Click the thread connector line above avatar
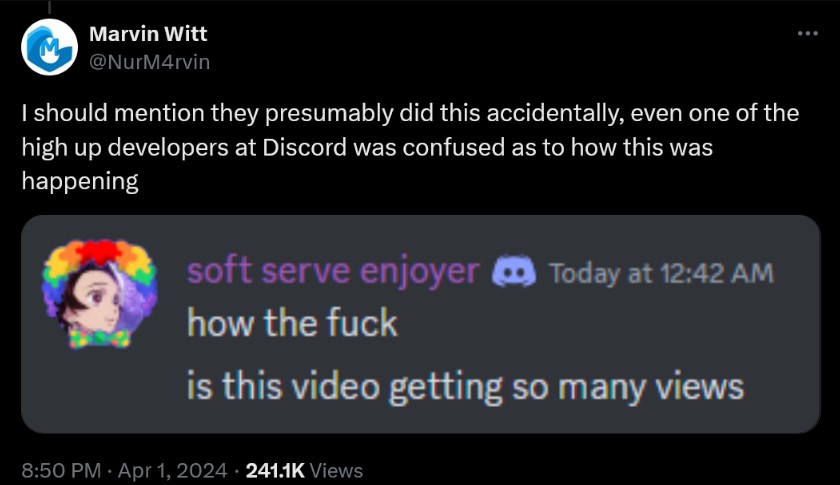Viewport: 840px width, 485px height. click(49, 6)
